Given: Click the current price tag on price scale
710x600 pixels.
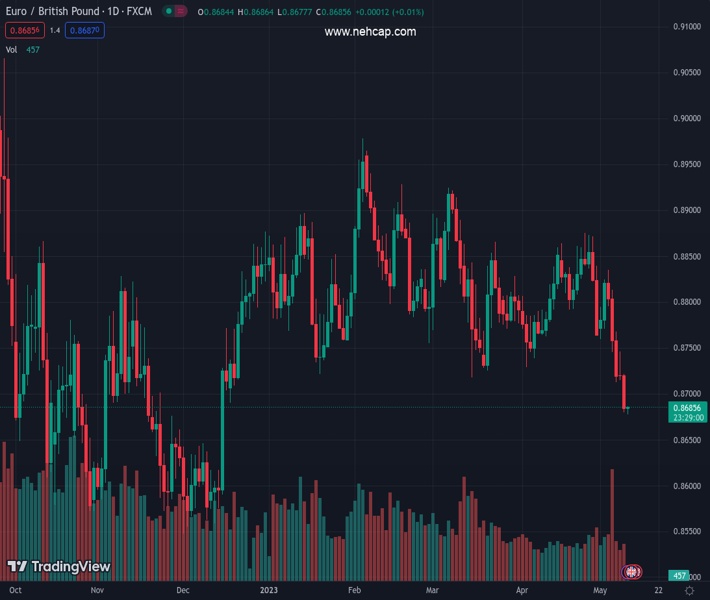Looking at the screenshot, I should [x=688, y=412].
